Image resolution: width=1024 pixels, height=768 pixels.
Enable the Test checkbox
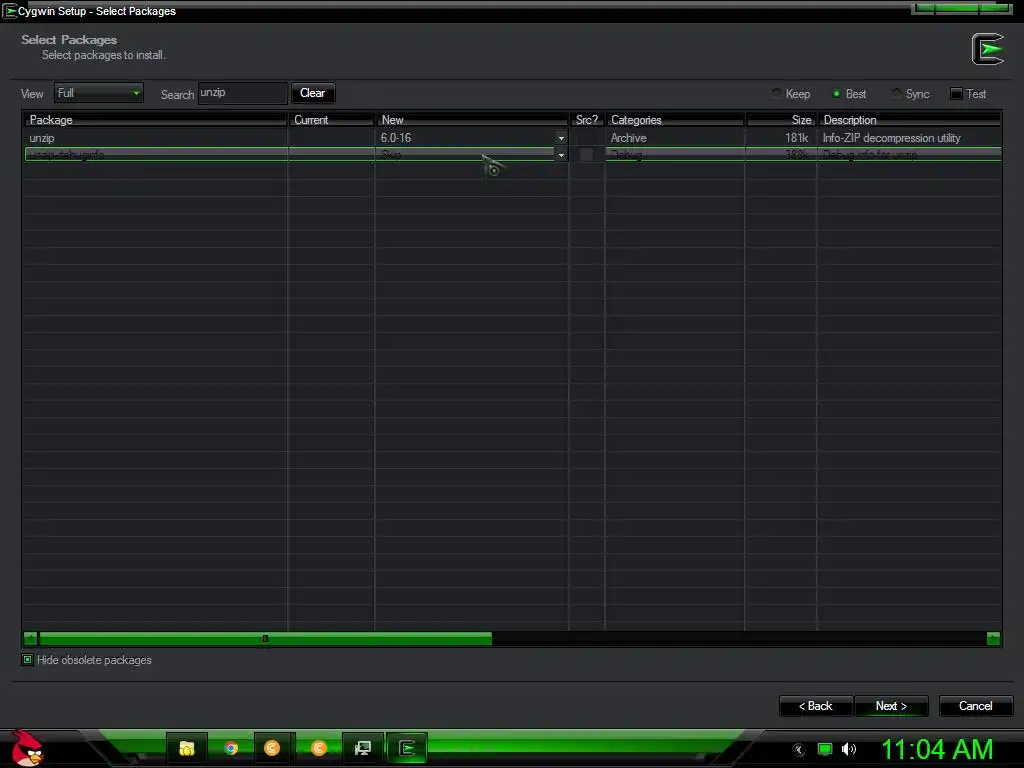pyautogui.click(x=956, y=93)
